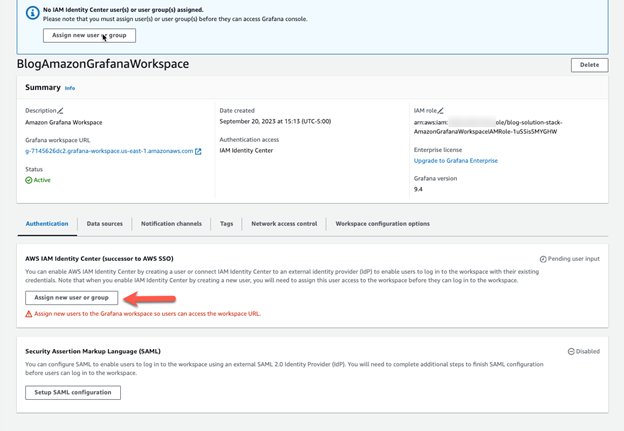Screen dimensions: 624x431
Task: Click the Disabled status icon for SAML
Action: [571, 351]
